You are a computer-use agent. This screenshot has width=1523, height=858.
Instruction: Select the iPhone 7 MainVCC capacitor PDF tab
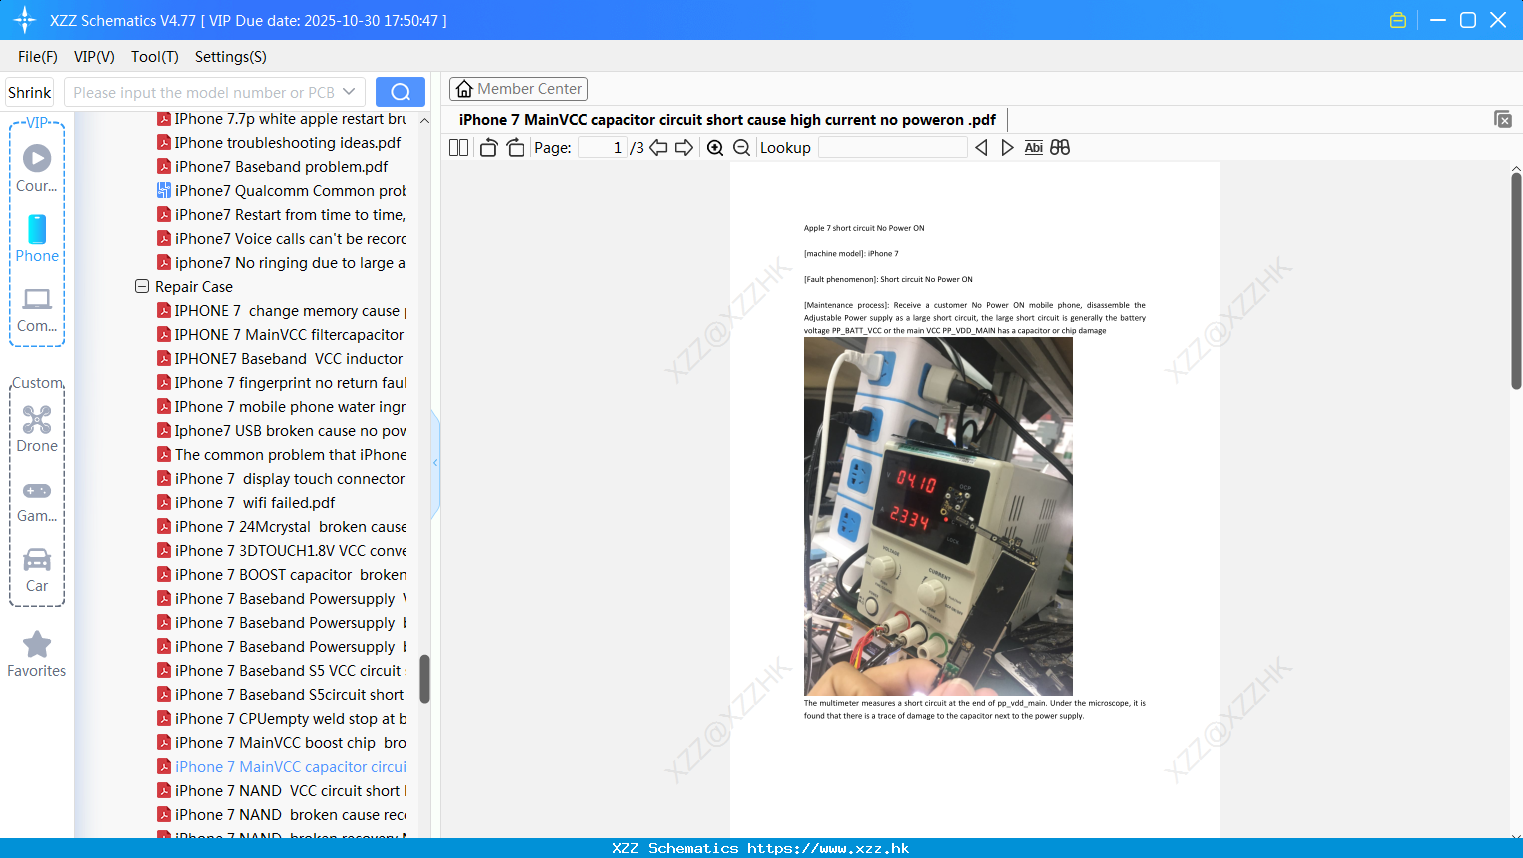coord(727,120)
